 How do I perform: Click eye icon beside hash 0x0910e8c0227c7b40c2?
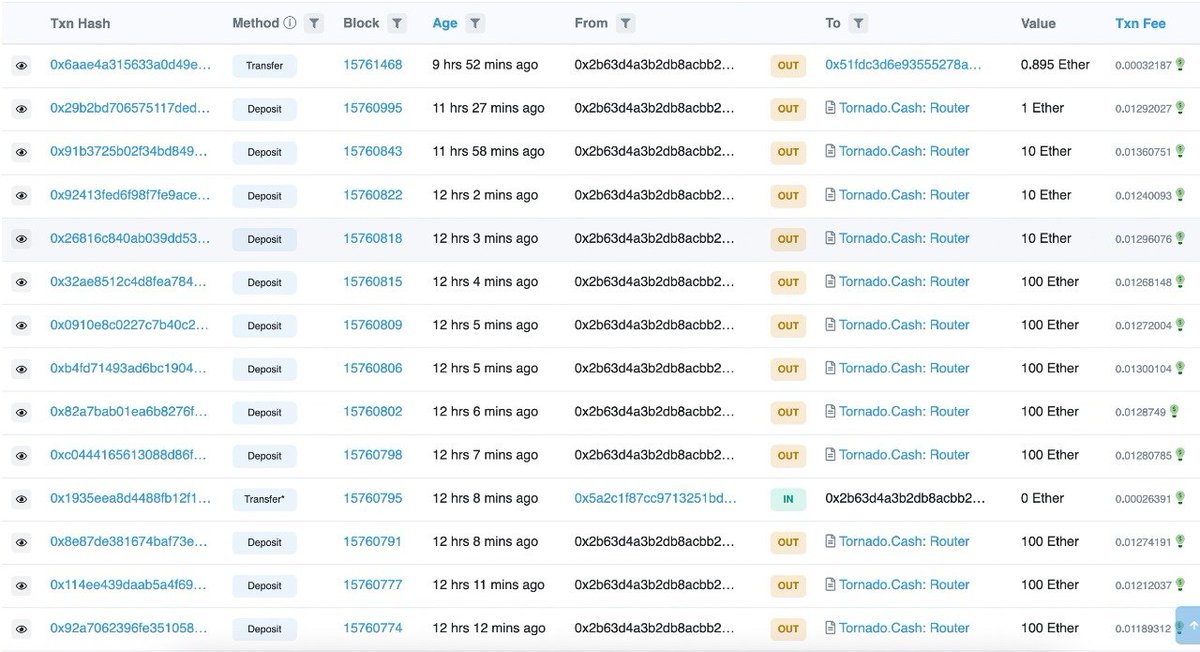[x=21, y=325]
